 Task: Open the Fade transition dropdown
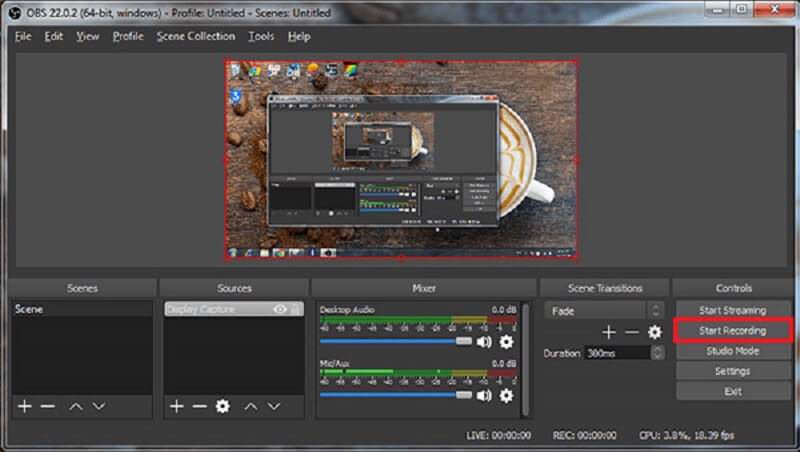(604, 311)
